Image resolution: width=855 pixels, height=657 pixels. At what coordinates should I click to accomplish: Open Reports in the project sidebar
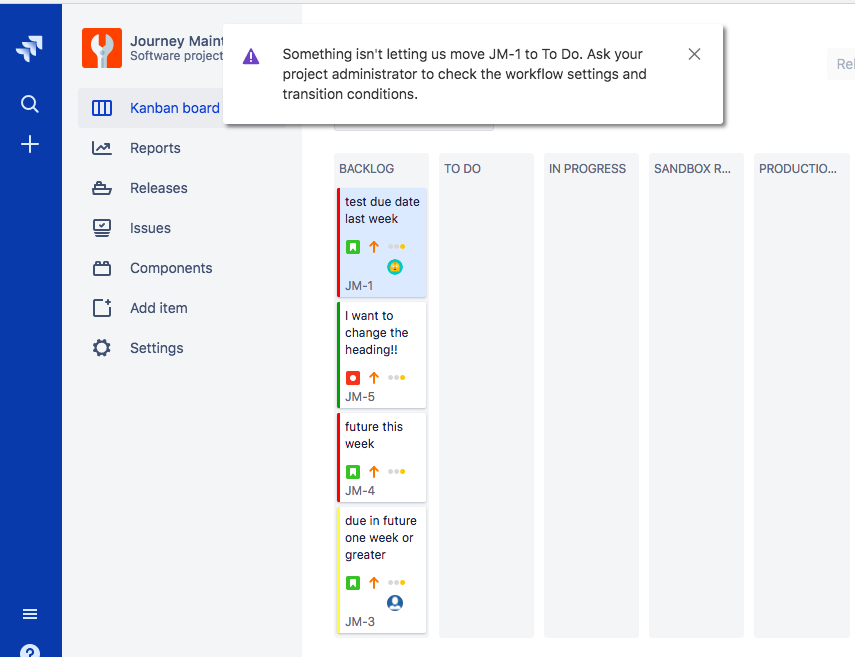(x=155, y=148)
